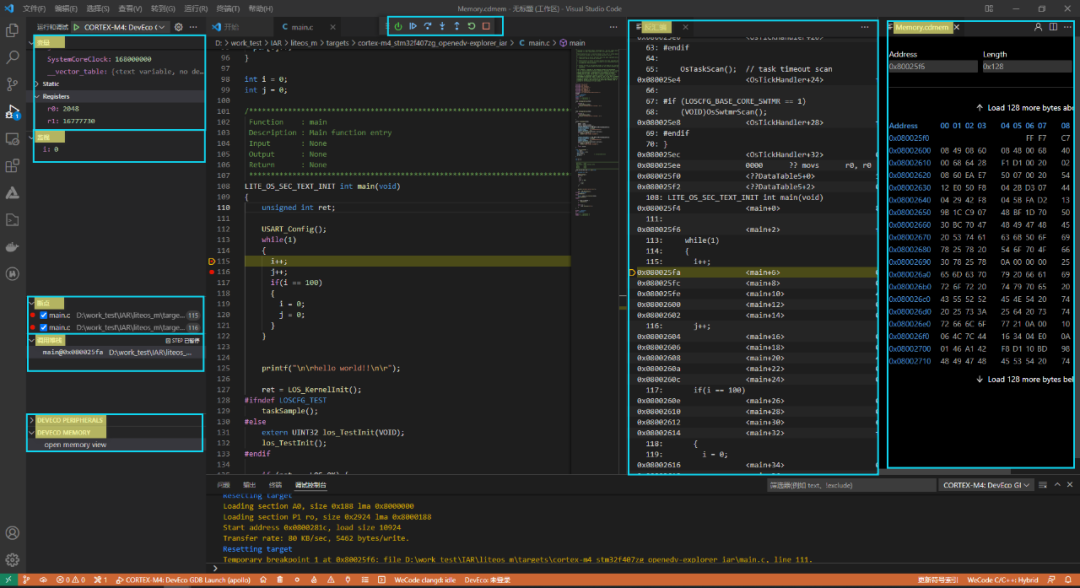Click the green reset power icon in debug toolbar
The width and height of the screenshot is (1080, 588).
[x=398, y=26]
